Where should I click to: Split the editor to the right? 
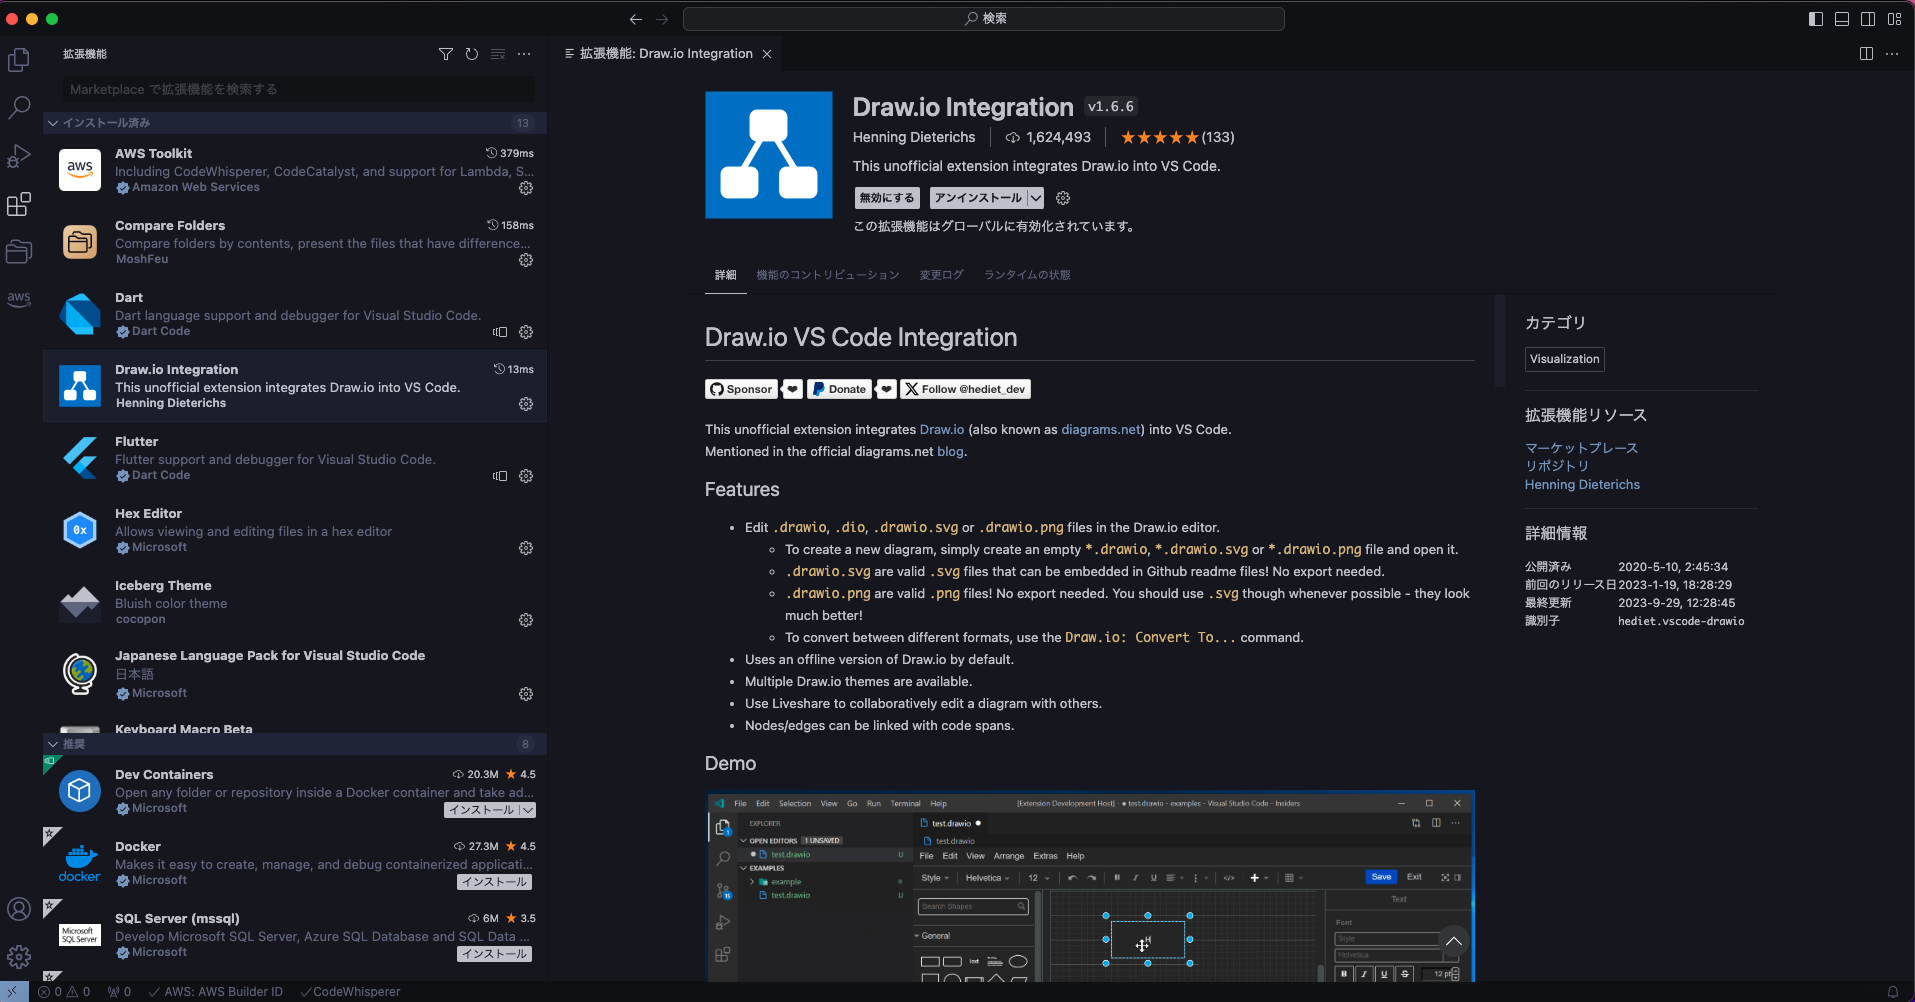[x=1866, y=54]
